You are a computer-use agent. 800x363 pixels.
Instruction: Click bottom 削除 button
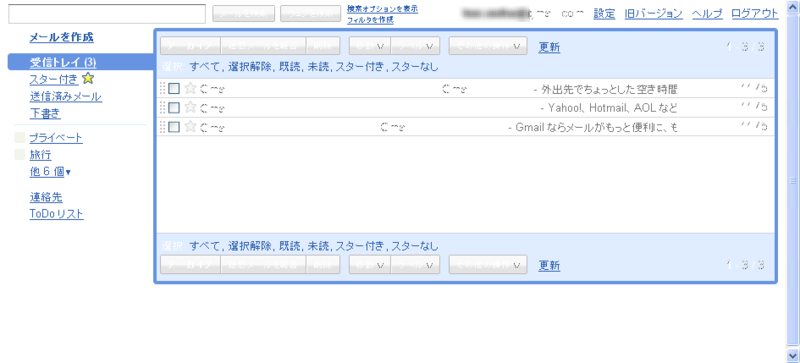[x=323, y=265]
